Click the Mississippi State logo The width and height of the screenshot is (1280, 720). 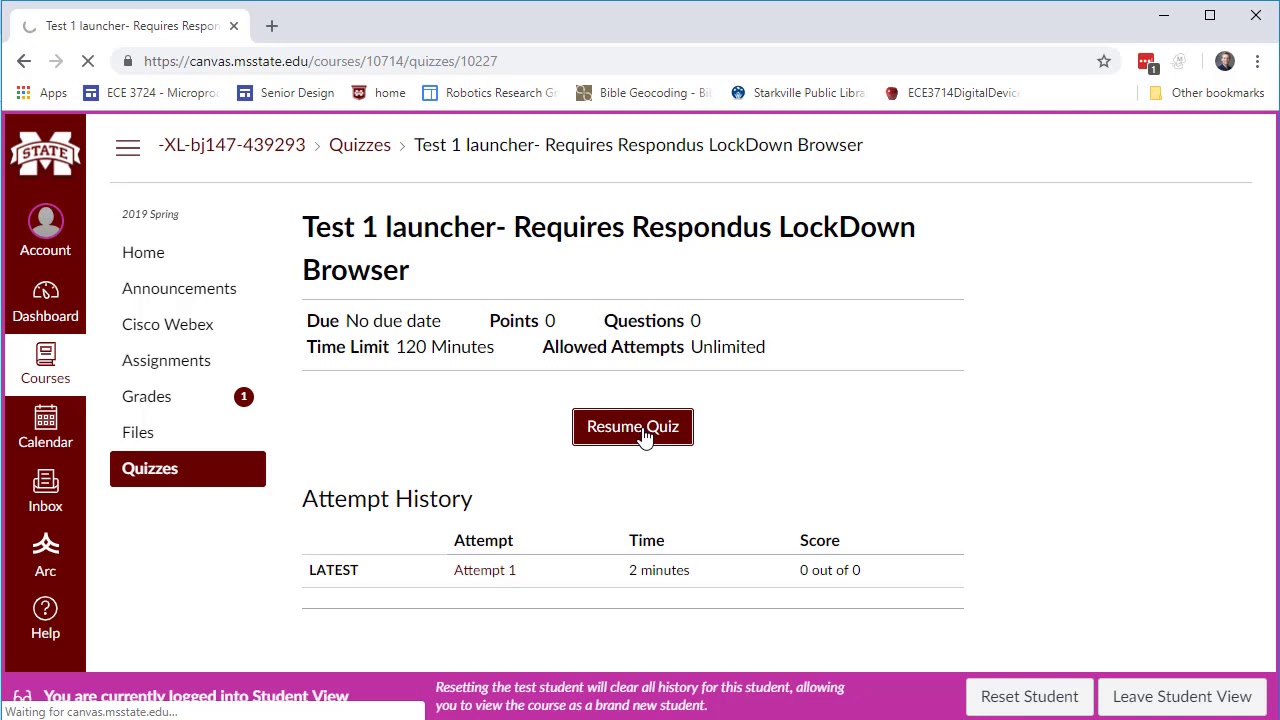click(45, 153)
